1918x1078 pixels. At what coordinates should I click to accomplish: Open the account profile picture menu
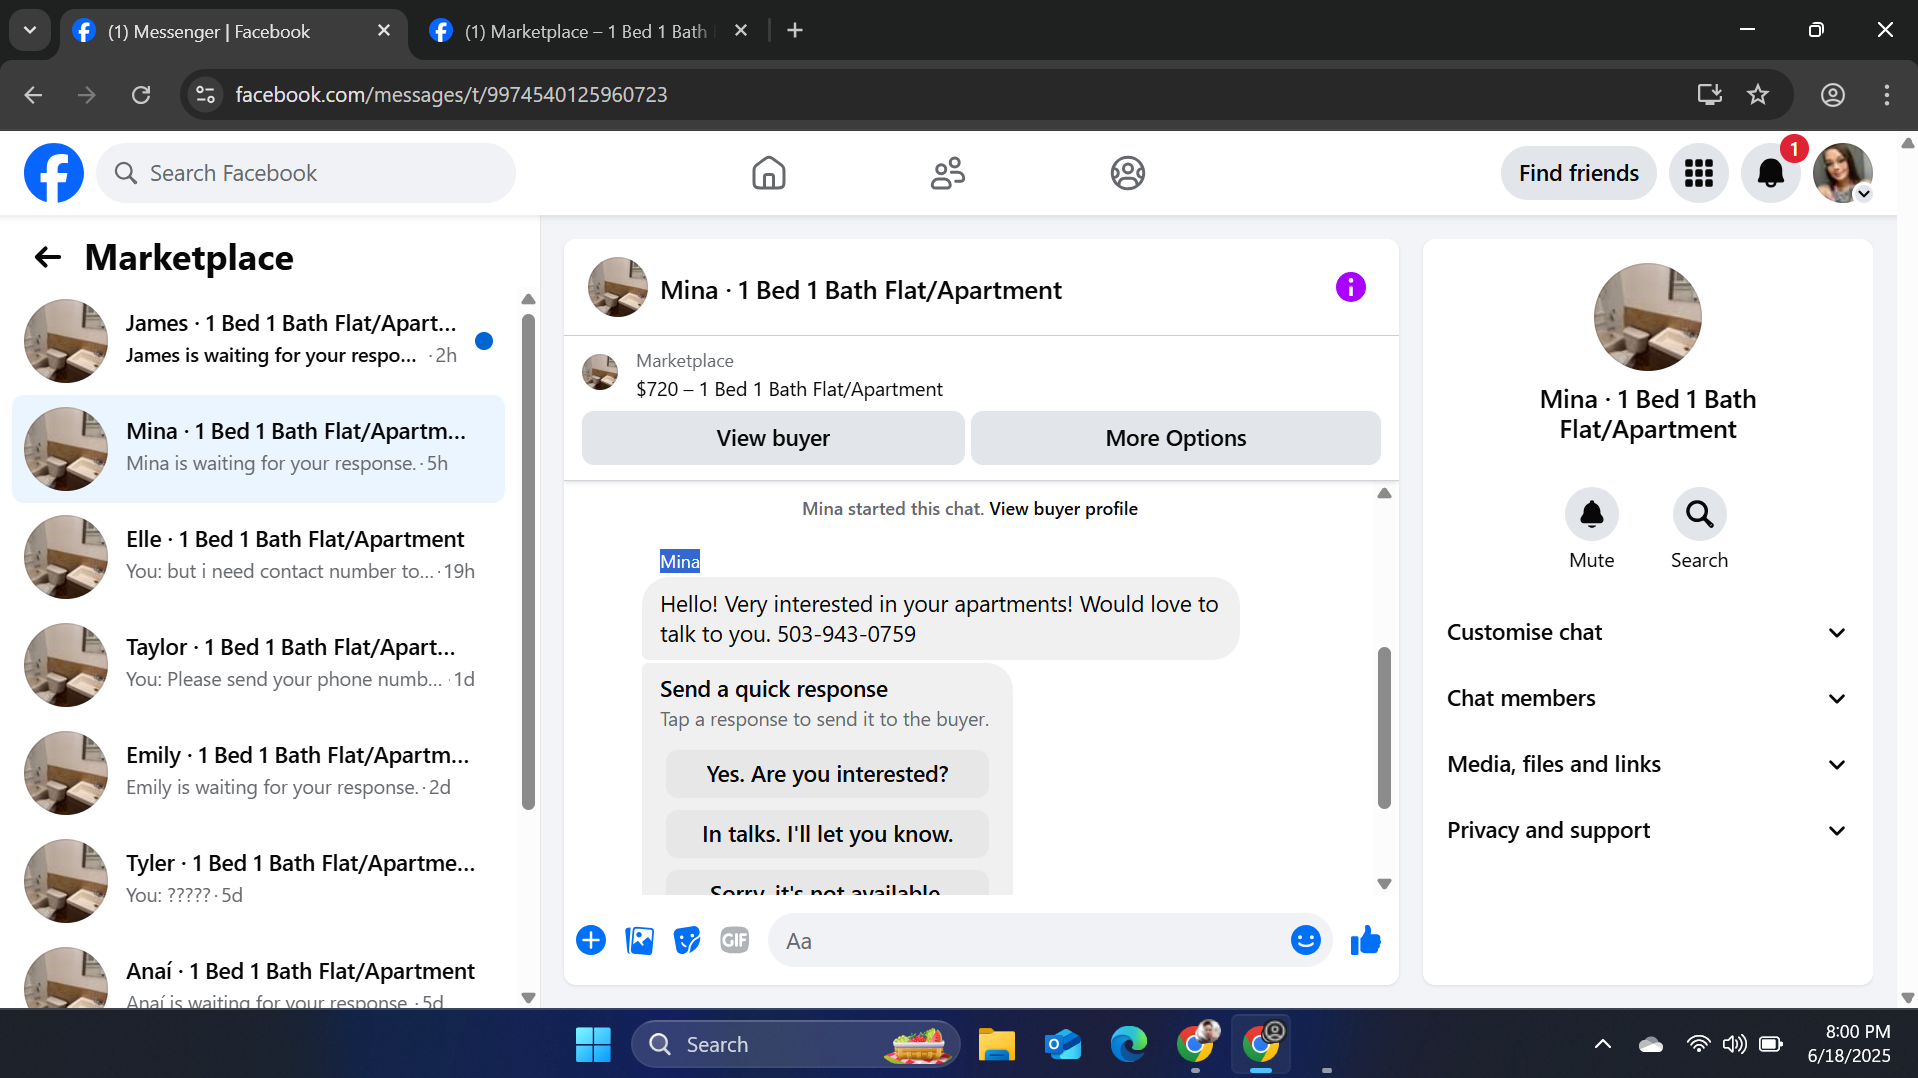(1842, 173)
